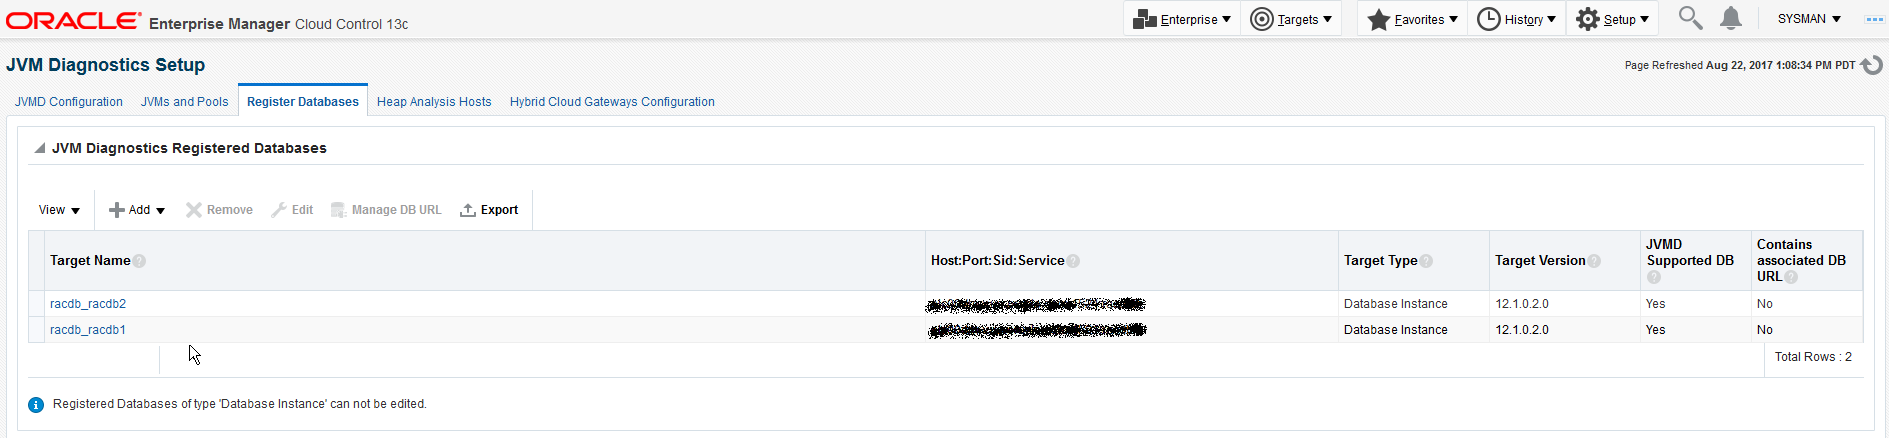
Task: Open the Targets menu
Action: (1291, 19)
